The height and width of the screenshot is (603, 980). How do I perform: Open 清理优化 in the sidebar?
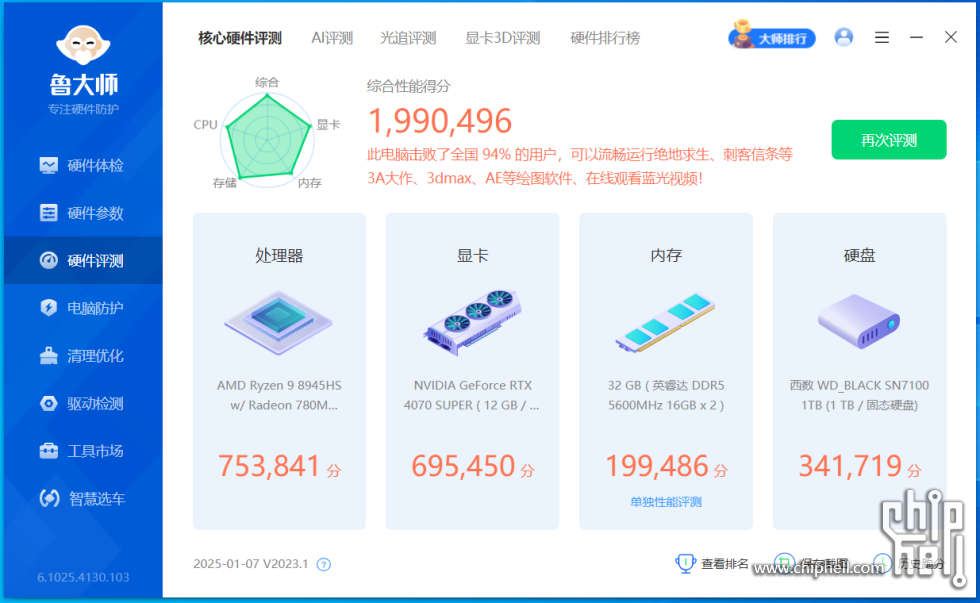[83, 356]
